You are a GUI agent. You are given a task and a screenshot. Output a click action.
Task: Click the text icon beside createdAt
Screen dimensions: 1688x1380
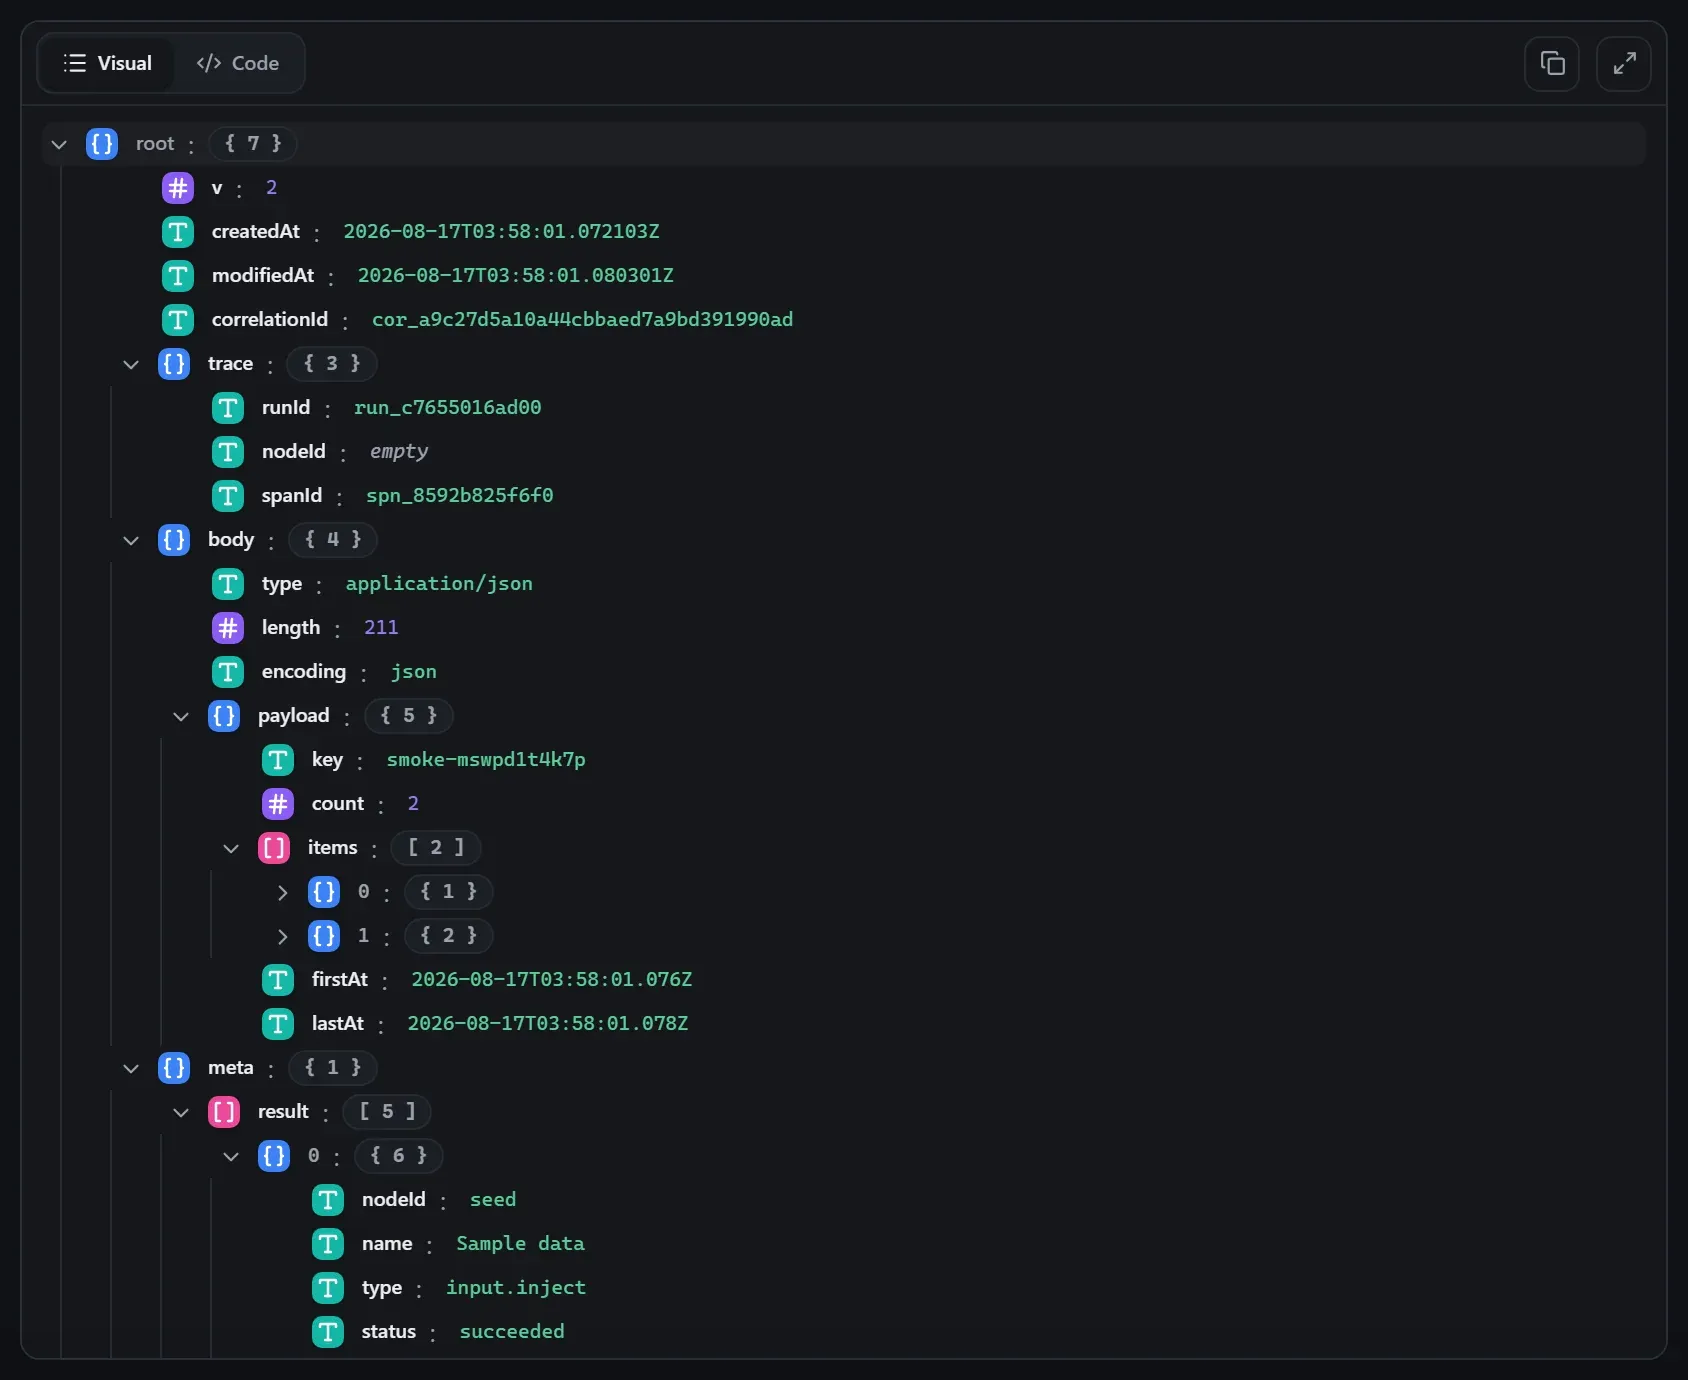[178, 232]
